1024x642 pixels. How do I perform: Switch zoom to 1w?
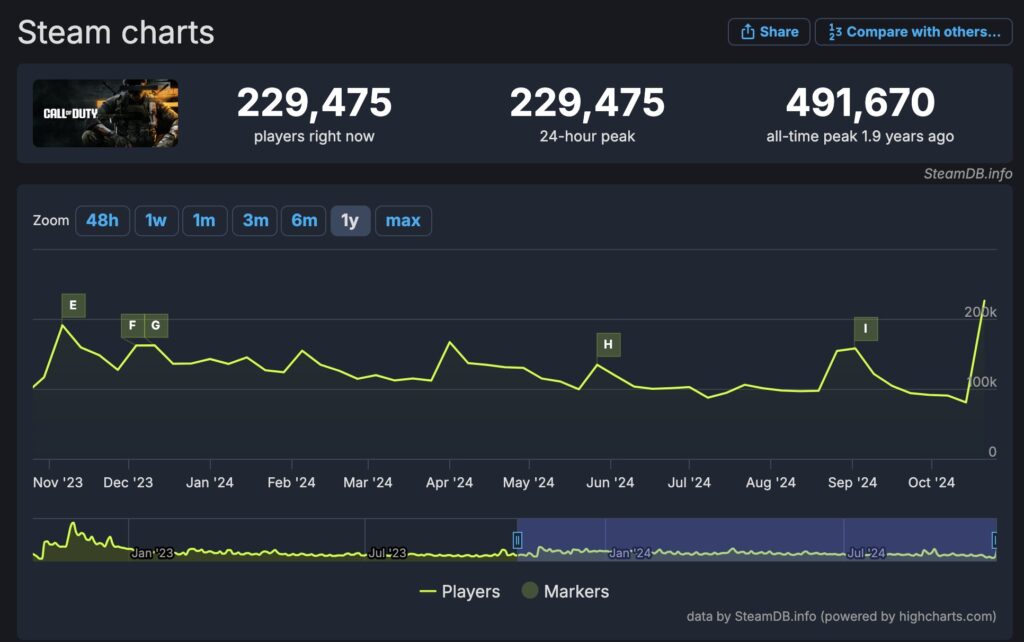pyautogui.click(x=156, y=221)
